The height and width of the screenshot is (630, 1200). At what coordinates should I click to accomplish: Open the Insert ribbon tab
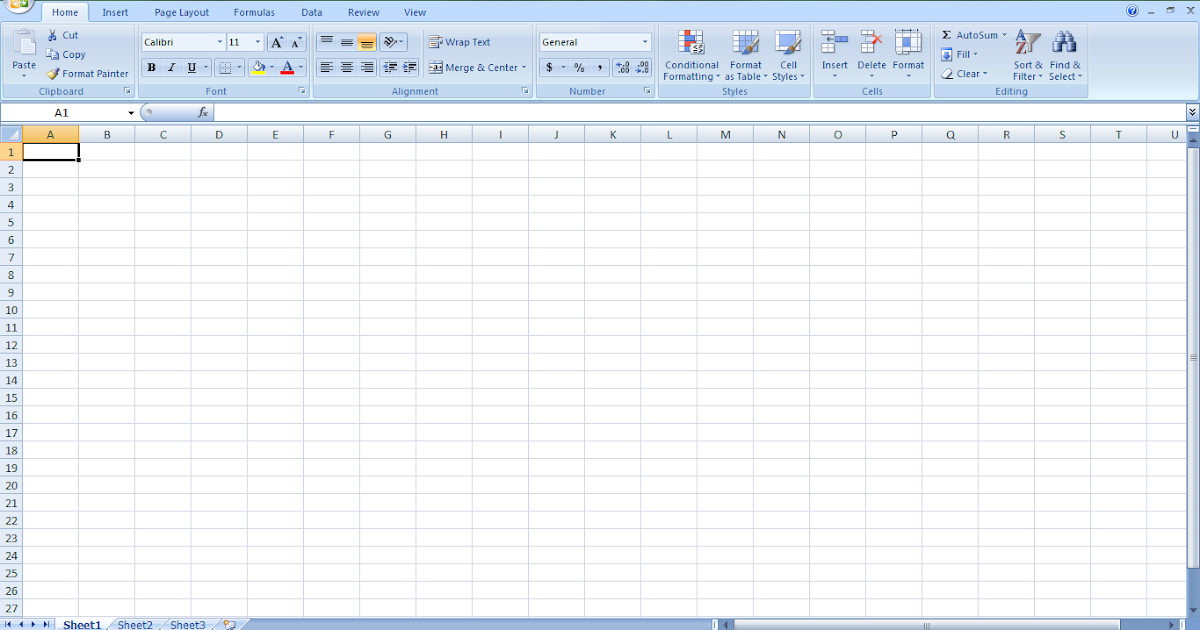click(x=115, y=11)
